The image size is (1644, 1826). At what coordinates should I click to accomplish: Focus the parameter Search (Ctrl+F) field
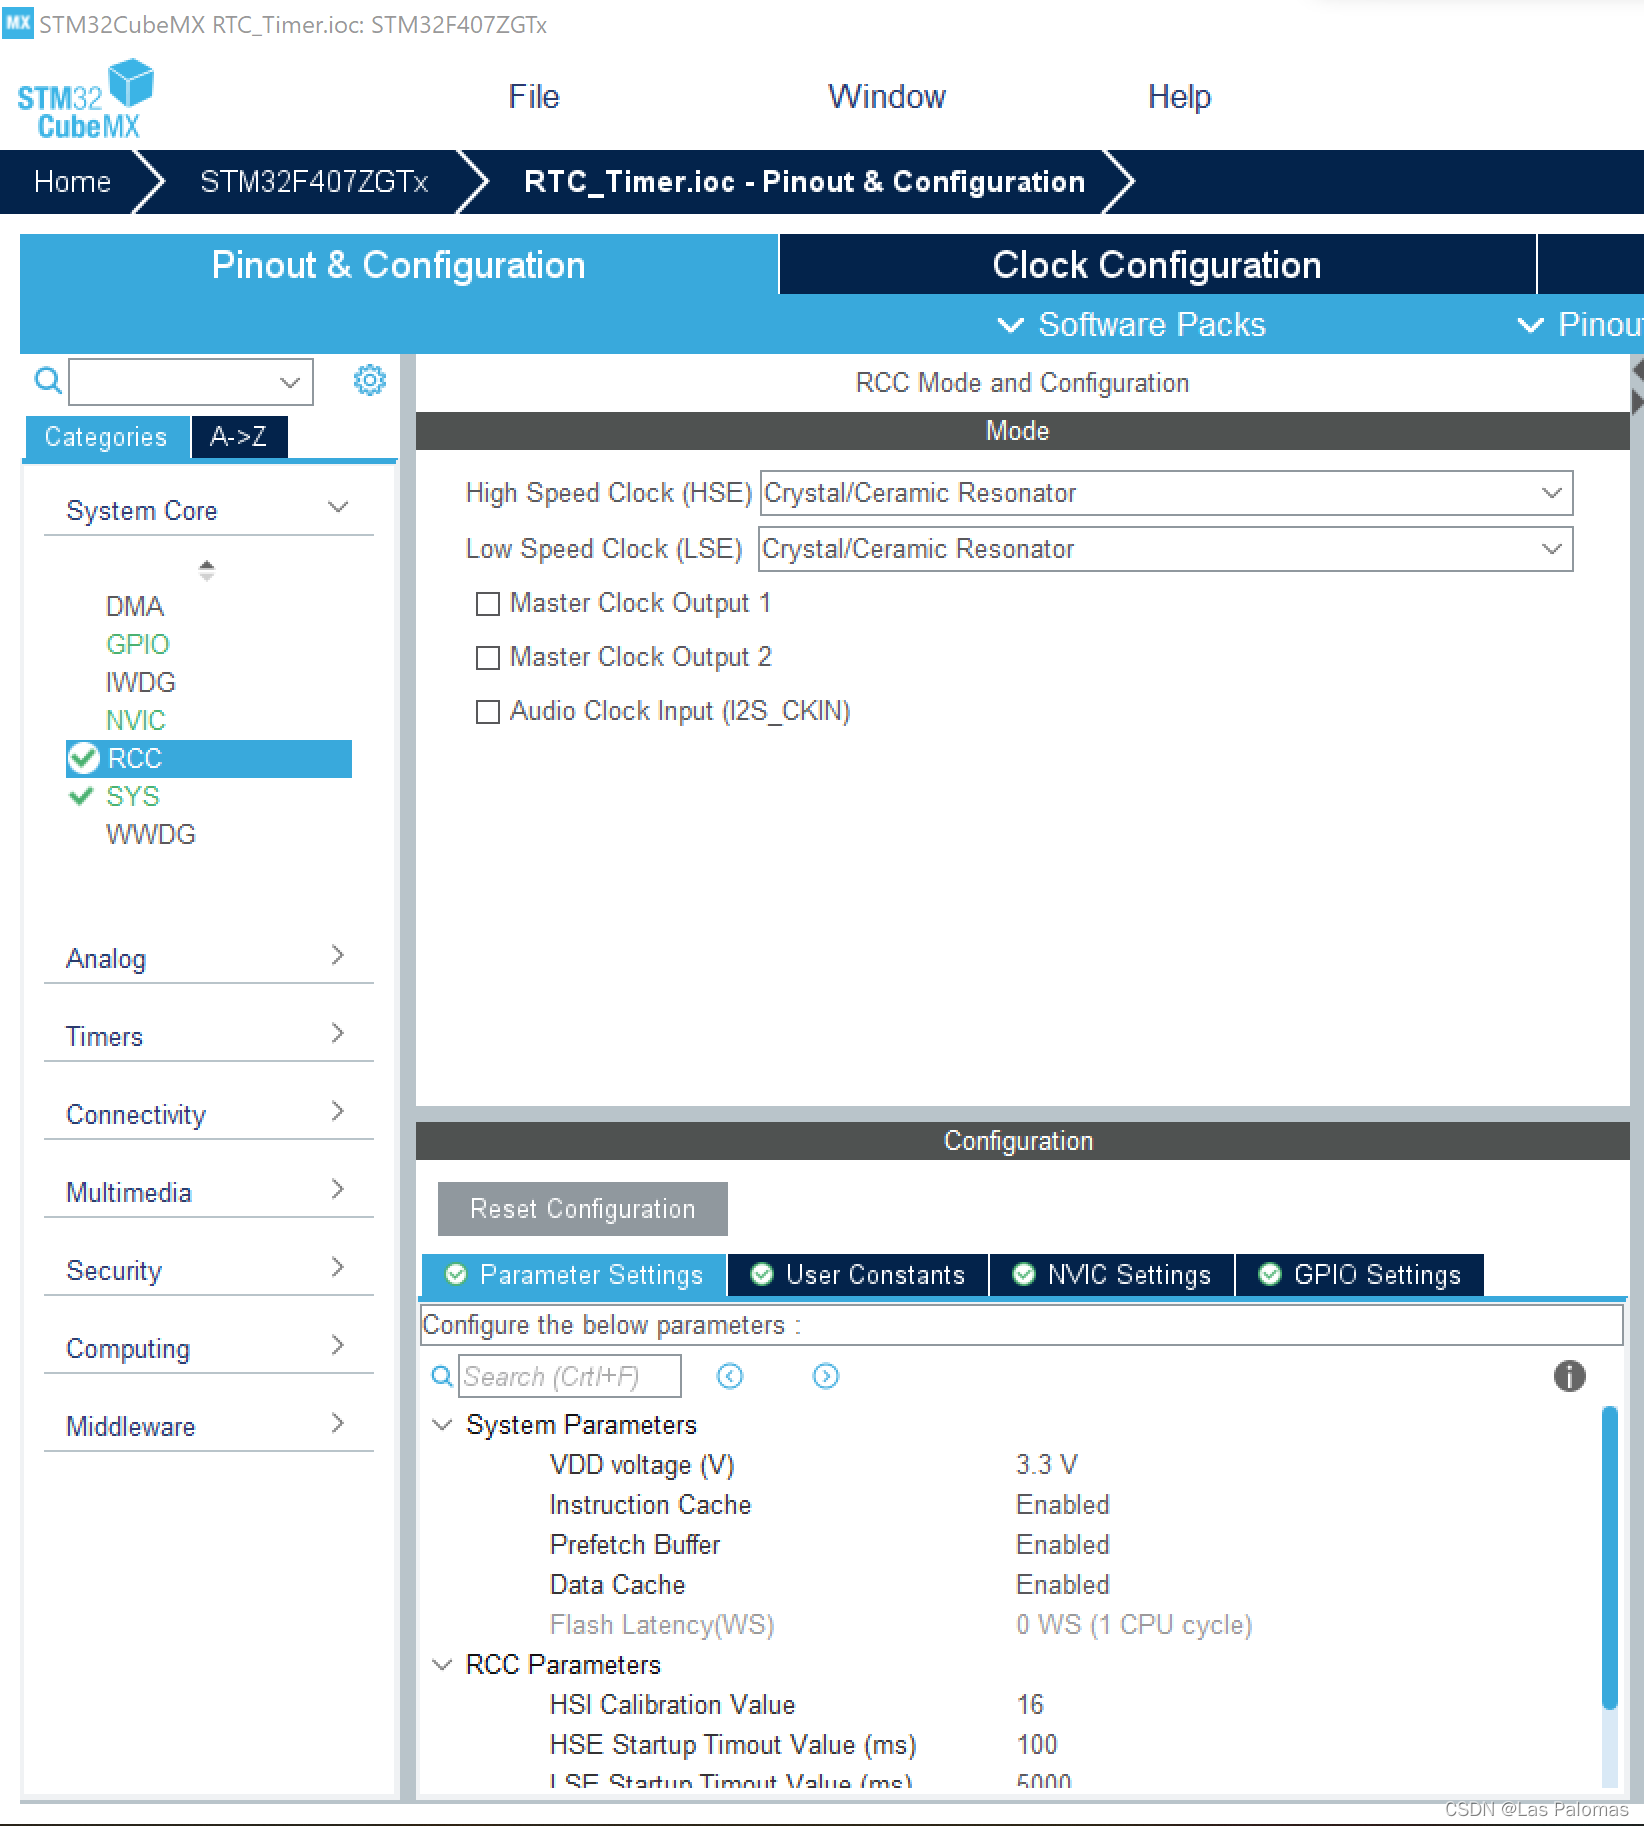(570, 1376)
